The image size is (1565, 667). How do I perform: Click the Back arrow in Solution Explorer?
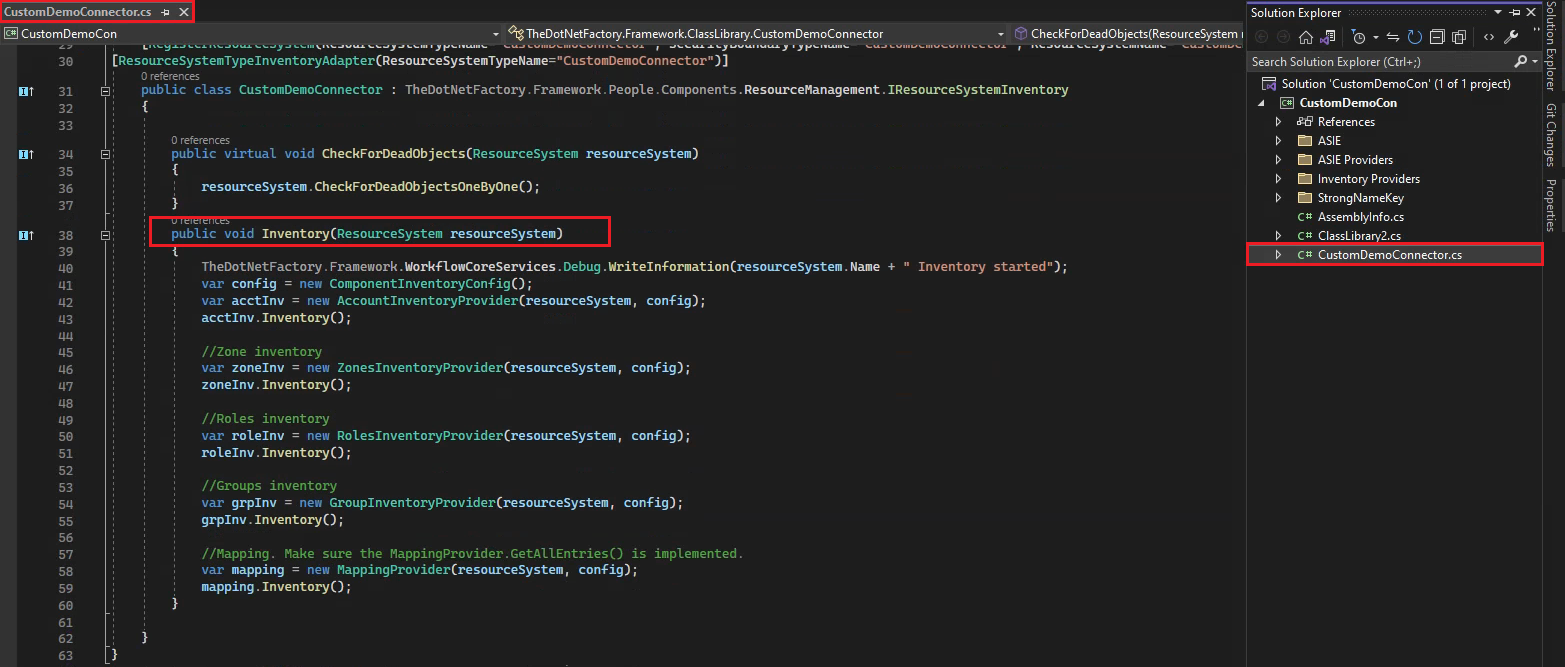click(x=1261, y=37)
